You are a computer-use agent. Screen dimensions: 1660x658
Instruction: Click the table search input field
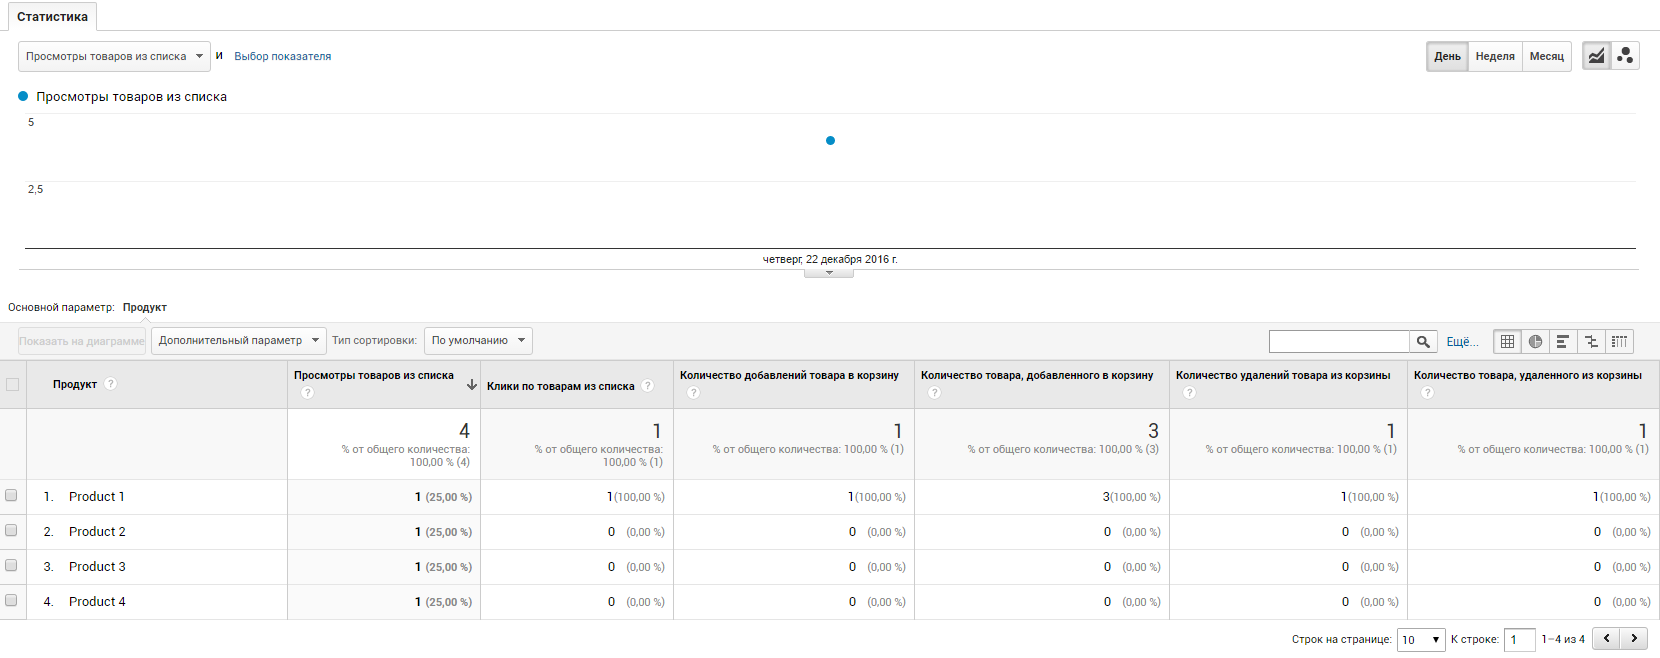(x=1339, y=341)
